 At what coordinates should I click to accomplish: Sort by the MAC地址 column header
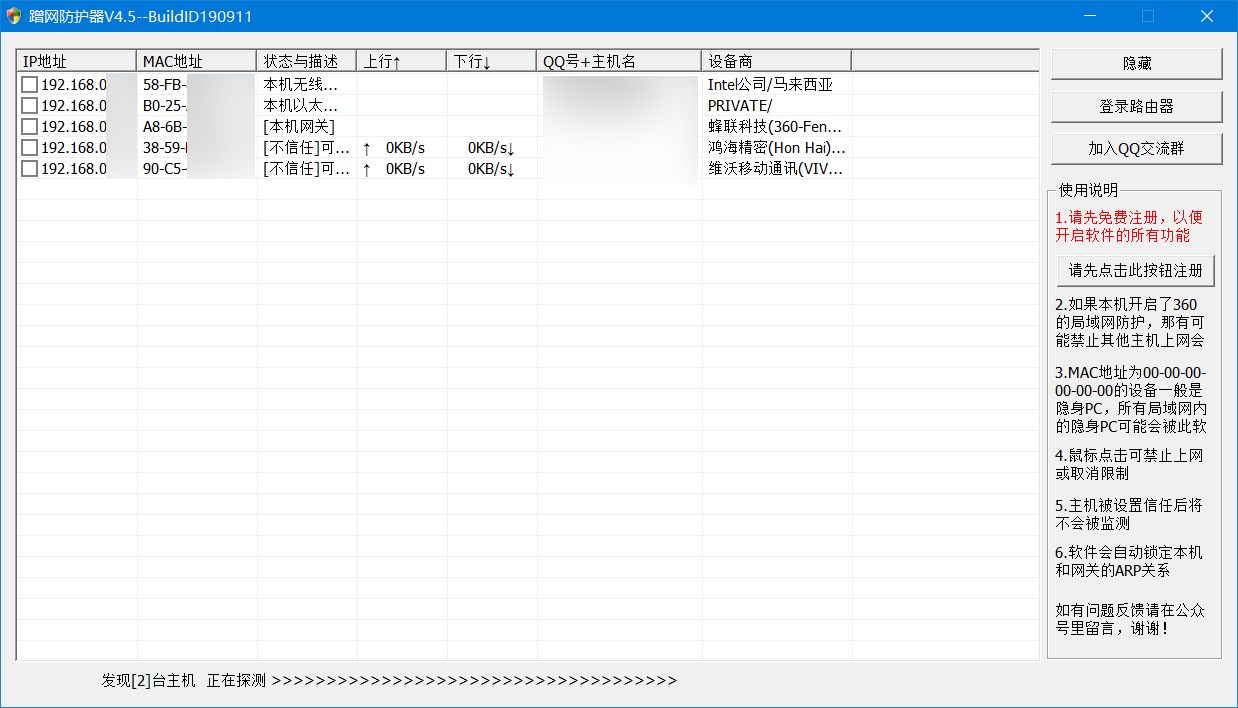[x=196, y=61]
